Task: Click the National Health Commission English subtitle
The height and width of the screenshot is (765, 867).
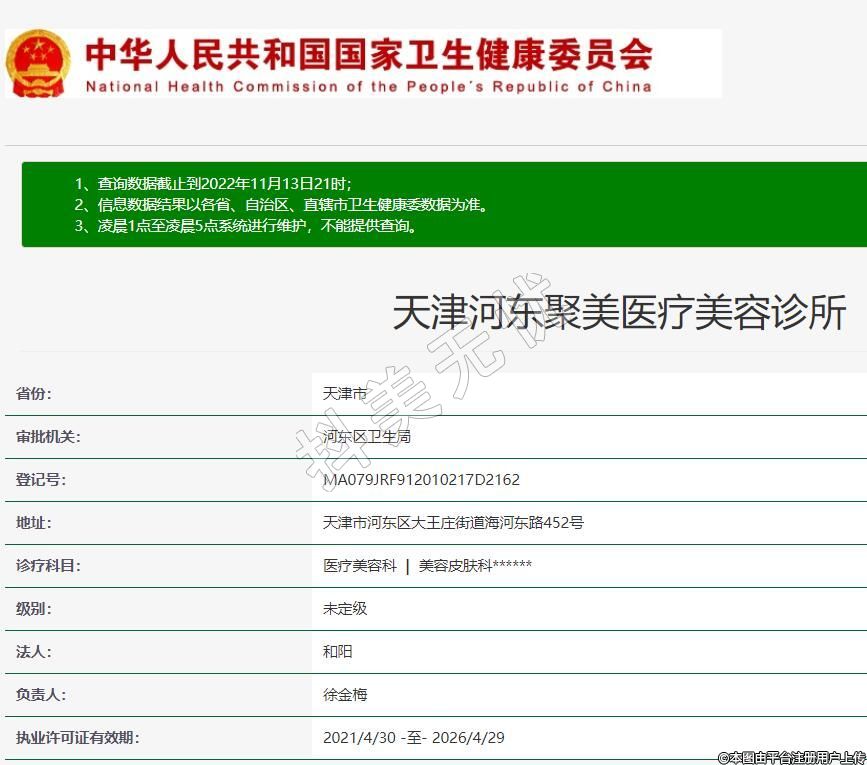Action: point(368,87)
